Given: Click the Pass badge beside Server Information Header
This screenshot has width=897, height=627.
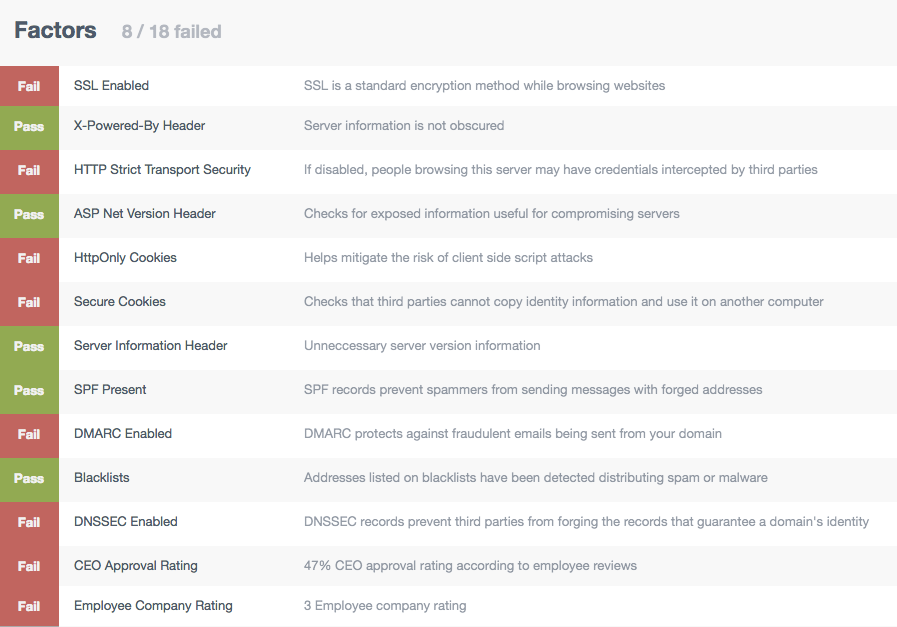Looking at the screenshot, I should click(29, 346).
